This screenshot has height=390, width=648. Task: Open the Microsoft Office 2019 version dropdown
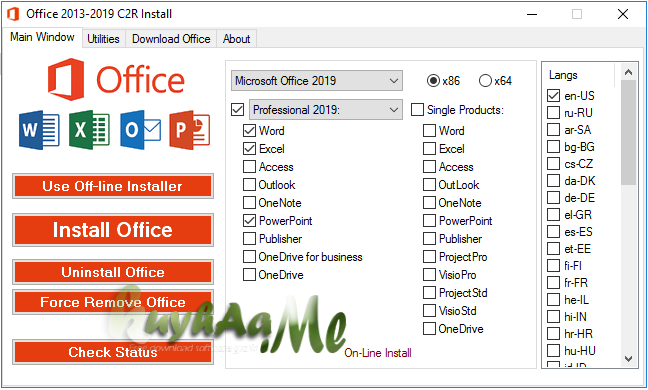(317, 81)
